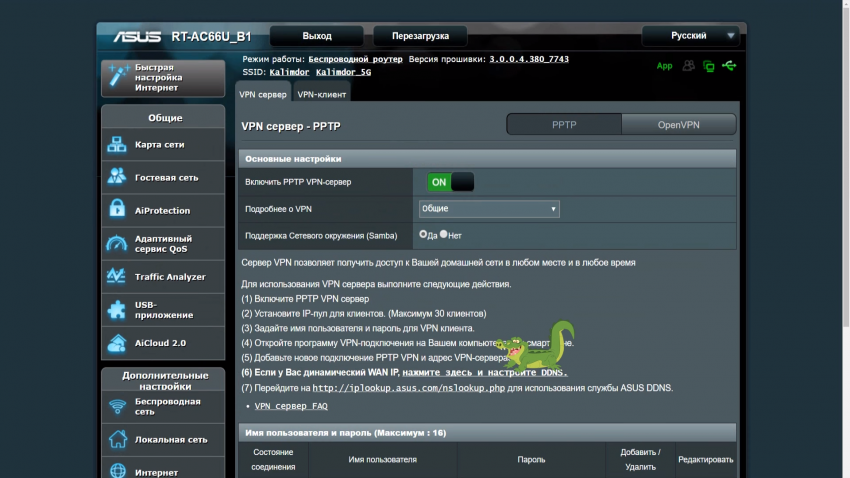850x478 pixels.
Task: Click the Имя пользователя column header
Action: tap(383, 460)
